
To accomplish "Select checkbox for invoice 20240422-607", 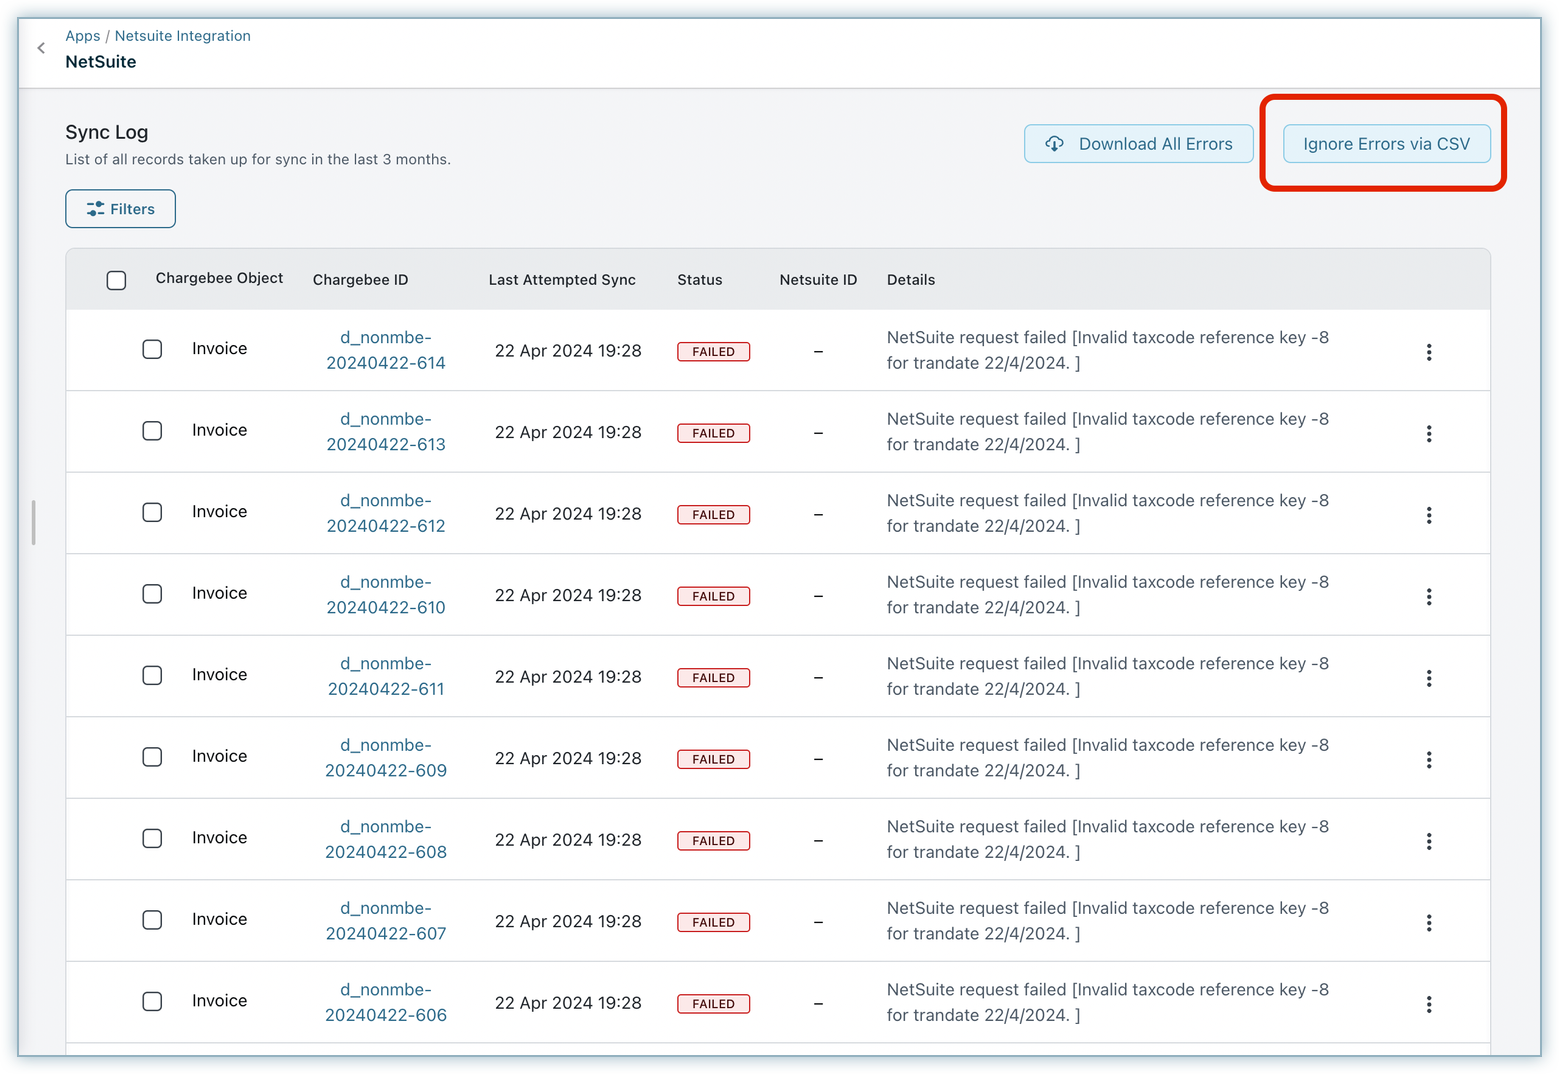I will click(x=152, y=920).
